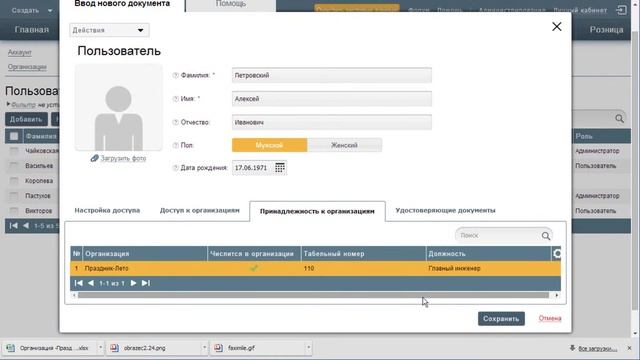Go to first page in background users list
Image resolution: width=640 pixels, height=360 pixels.
pos(13,226)
